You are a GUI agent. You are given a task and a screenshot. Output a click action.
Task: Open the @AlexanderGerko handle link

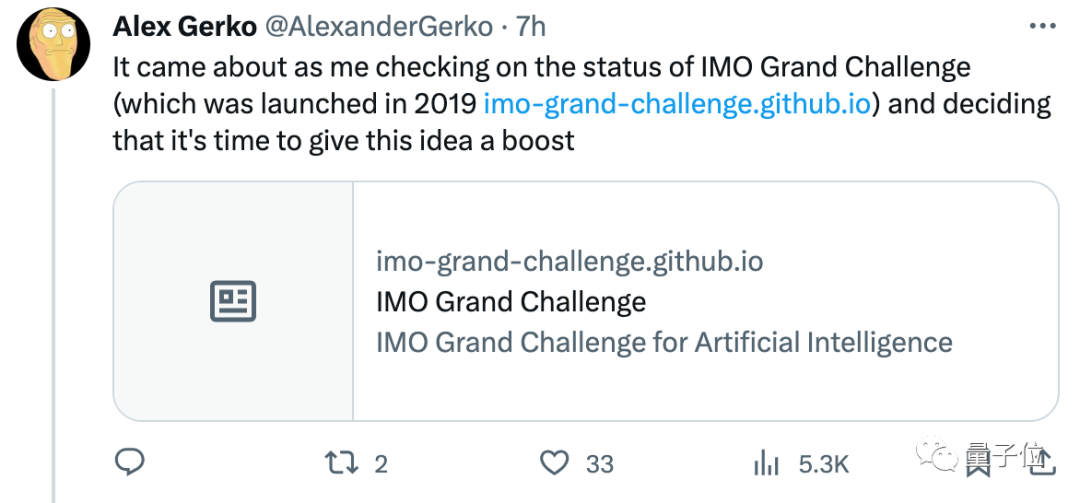tap(381, 27)
